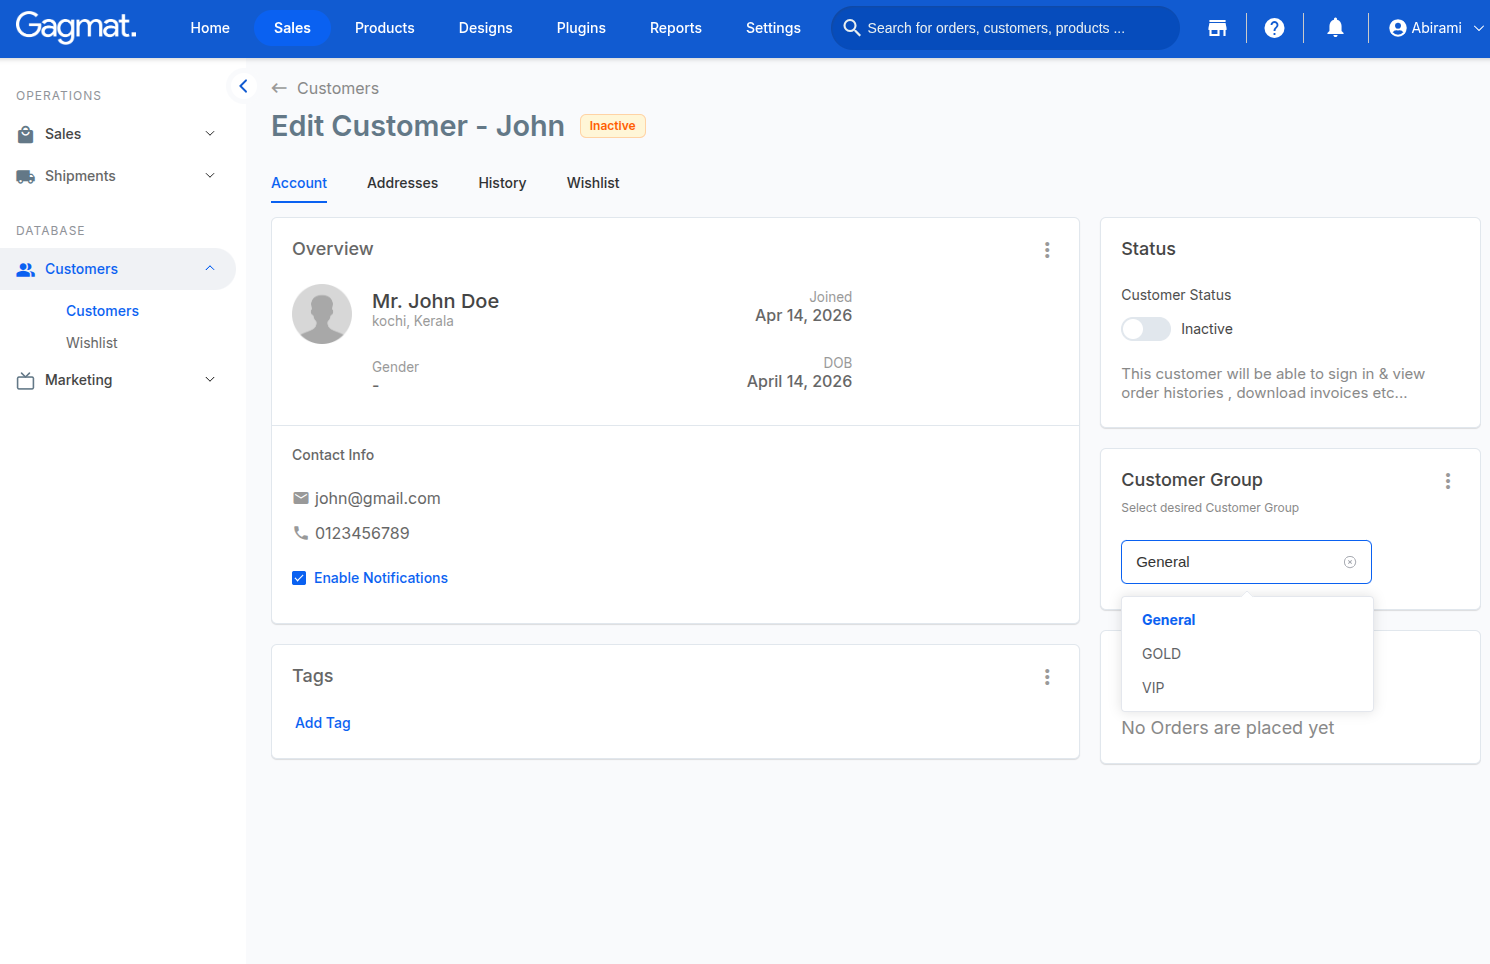Open the Customer Group three-dot menu
Image resolution: width=1490 pixels, height=964 pixels.
1447,481
